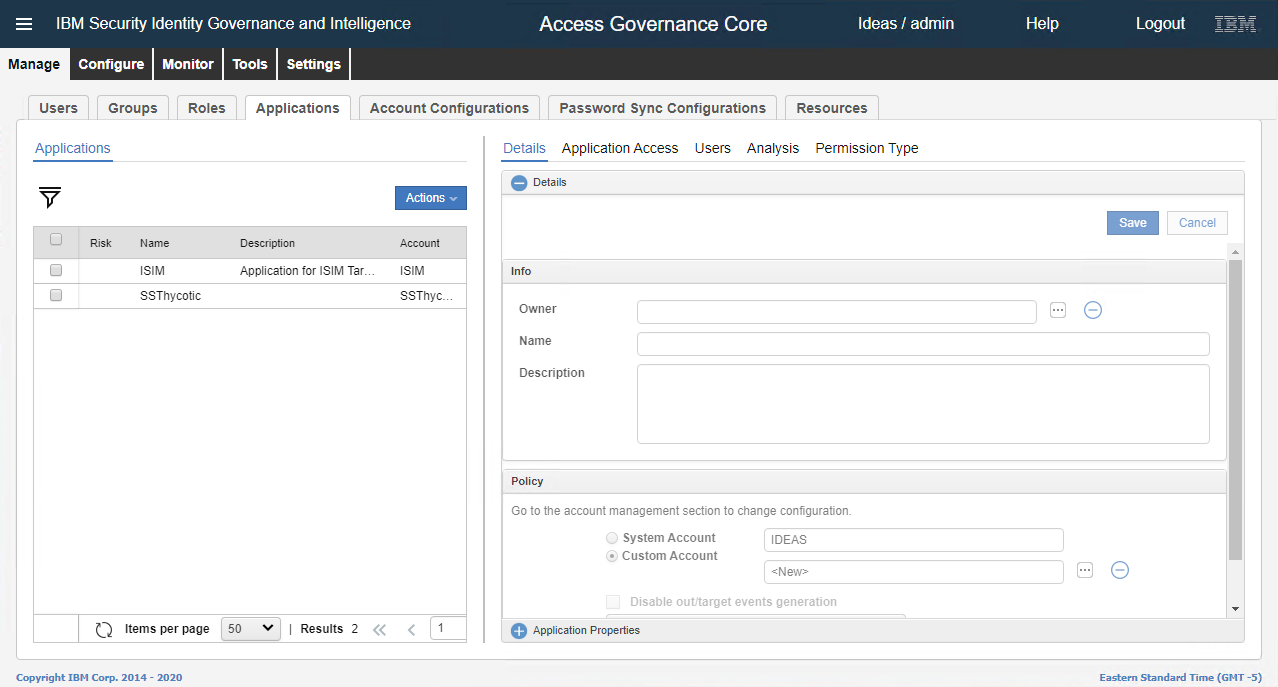Open the hamburger navigation menu
Screen dimensions: 1278x687
point(24,23)
